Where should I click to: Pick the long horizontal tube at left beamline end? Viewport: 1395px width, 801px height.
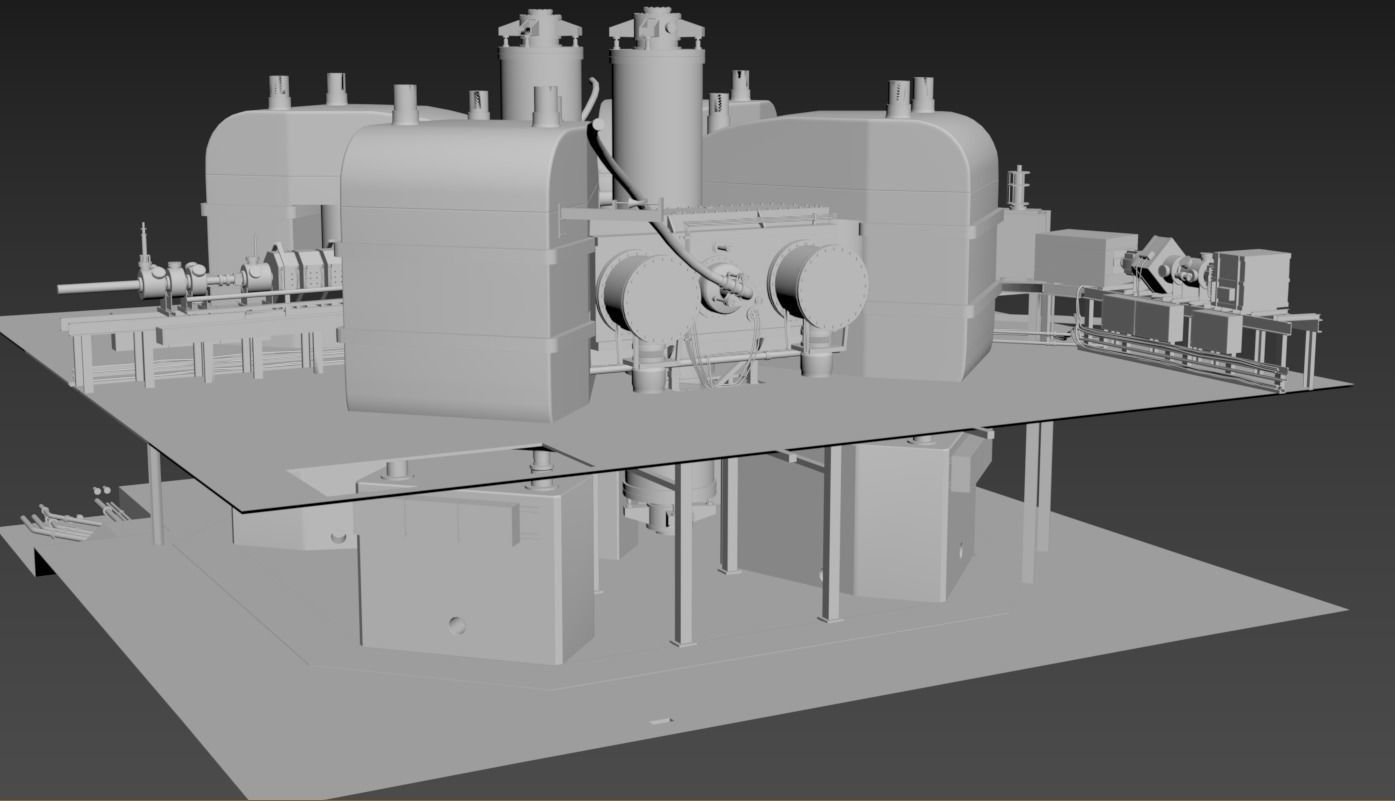coord(97,288)
